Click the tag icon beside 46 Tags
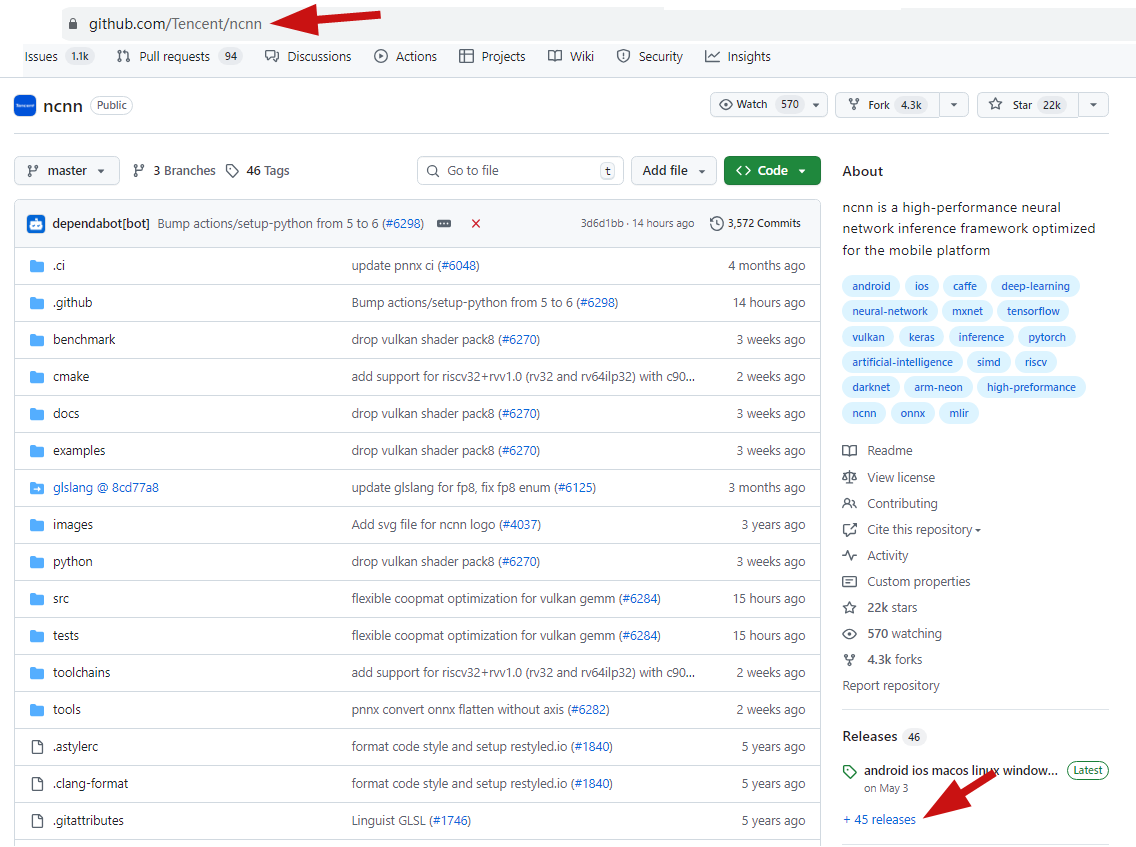 233,171
